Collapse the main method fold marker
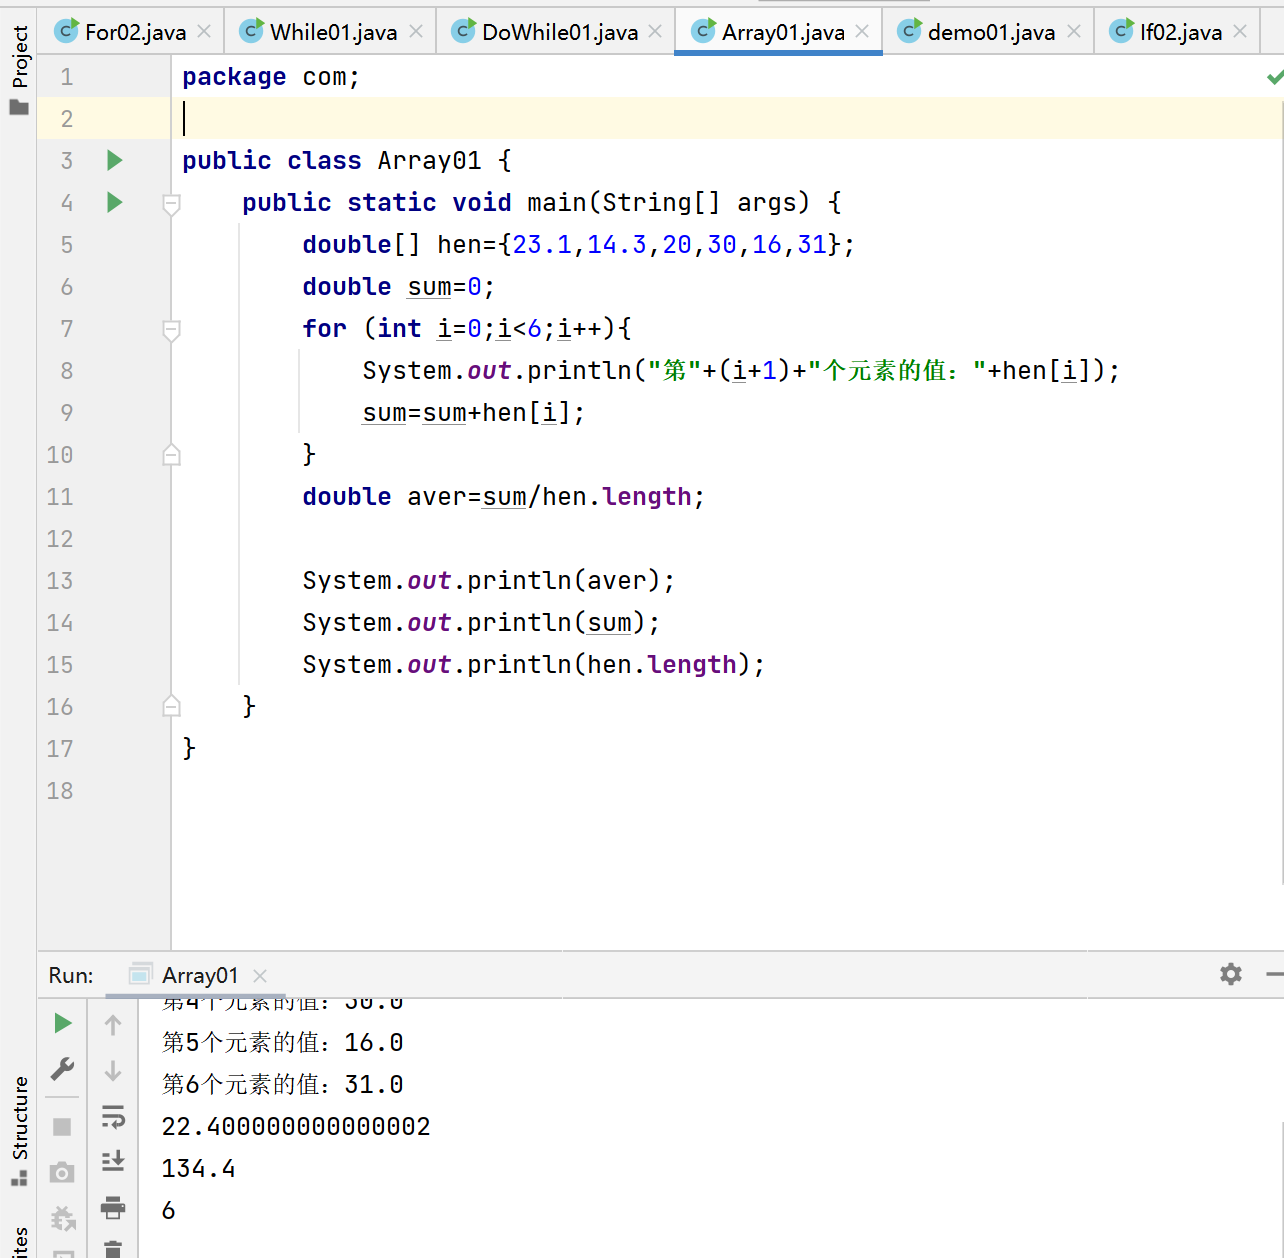The height and width of the screenshot is (1258, 1284). [x=171, y=204]
